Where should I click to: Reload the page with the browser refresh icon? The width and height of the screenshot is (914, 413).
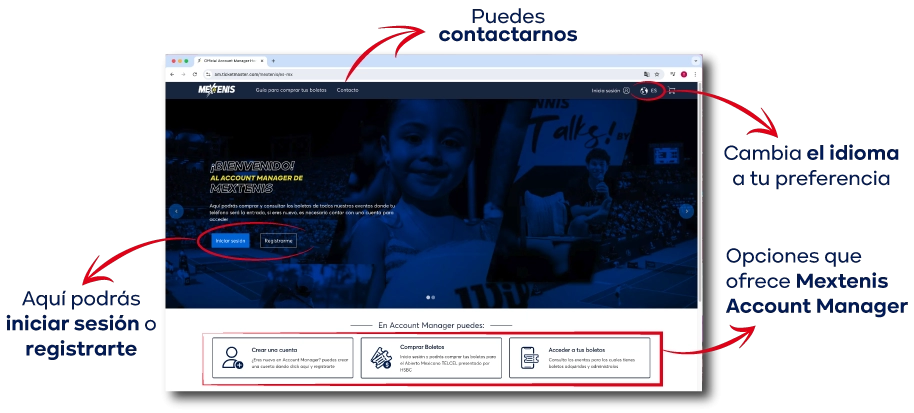tap(193, 74)
